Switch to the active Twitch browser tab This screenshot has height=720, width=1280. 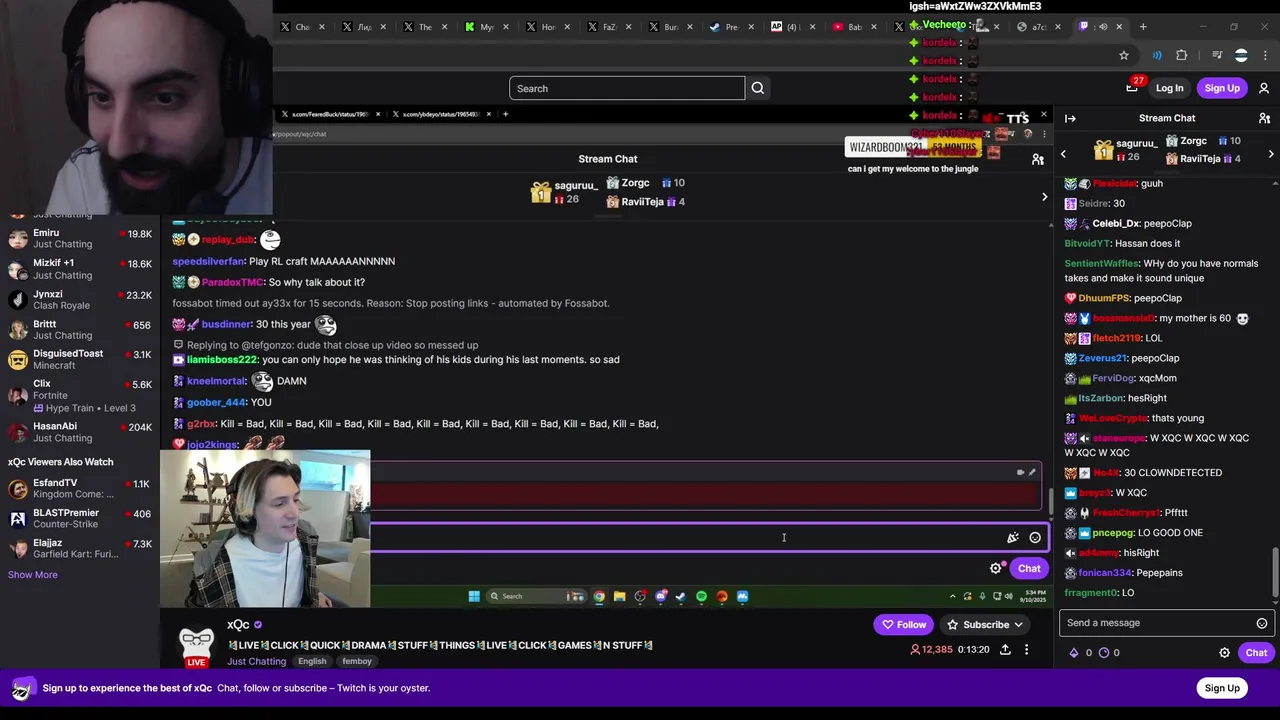pos(1101,27)
